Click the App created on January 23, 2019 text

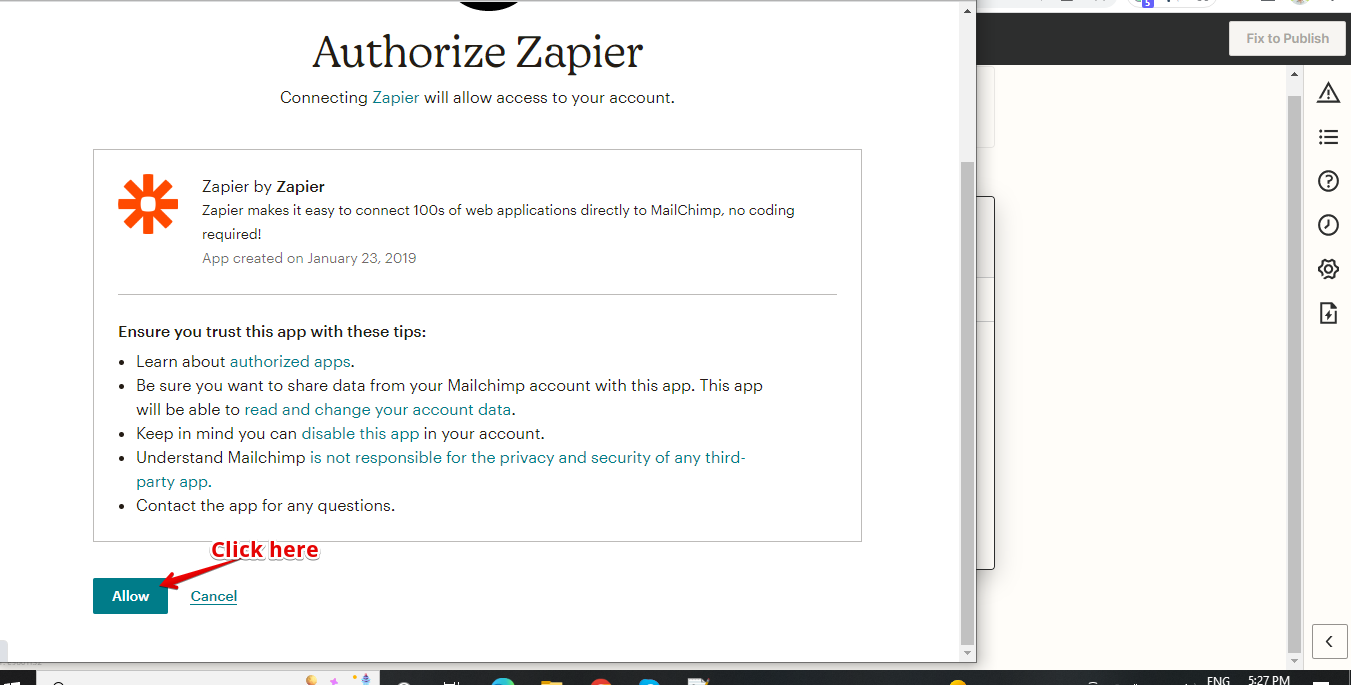pyautogui.click(x=309, y=258)
